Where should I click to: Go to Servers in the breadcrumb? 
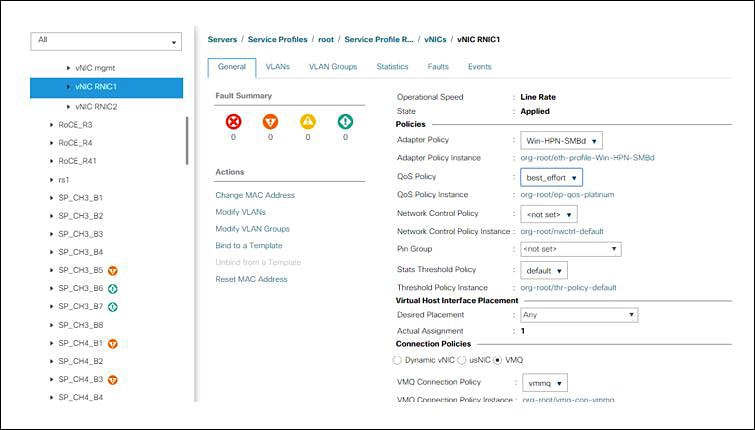[222, 39]
